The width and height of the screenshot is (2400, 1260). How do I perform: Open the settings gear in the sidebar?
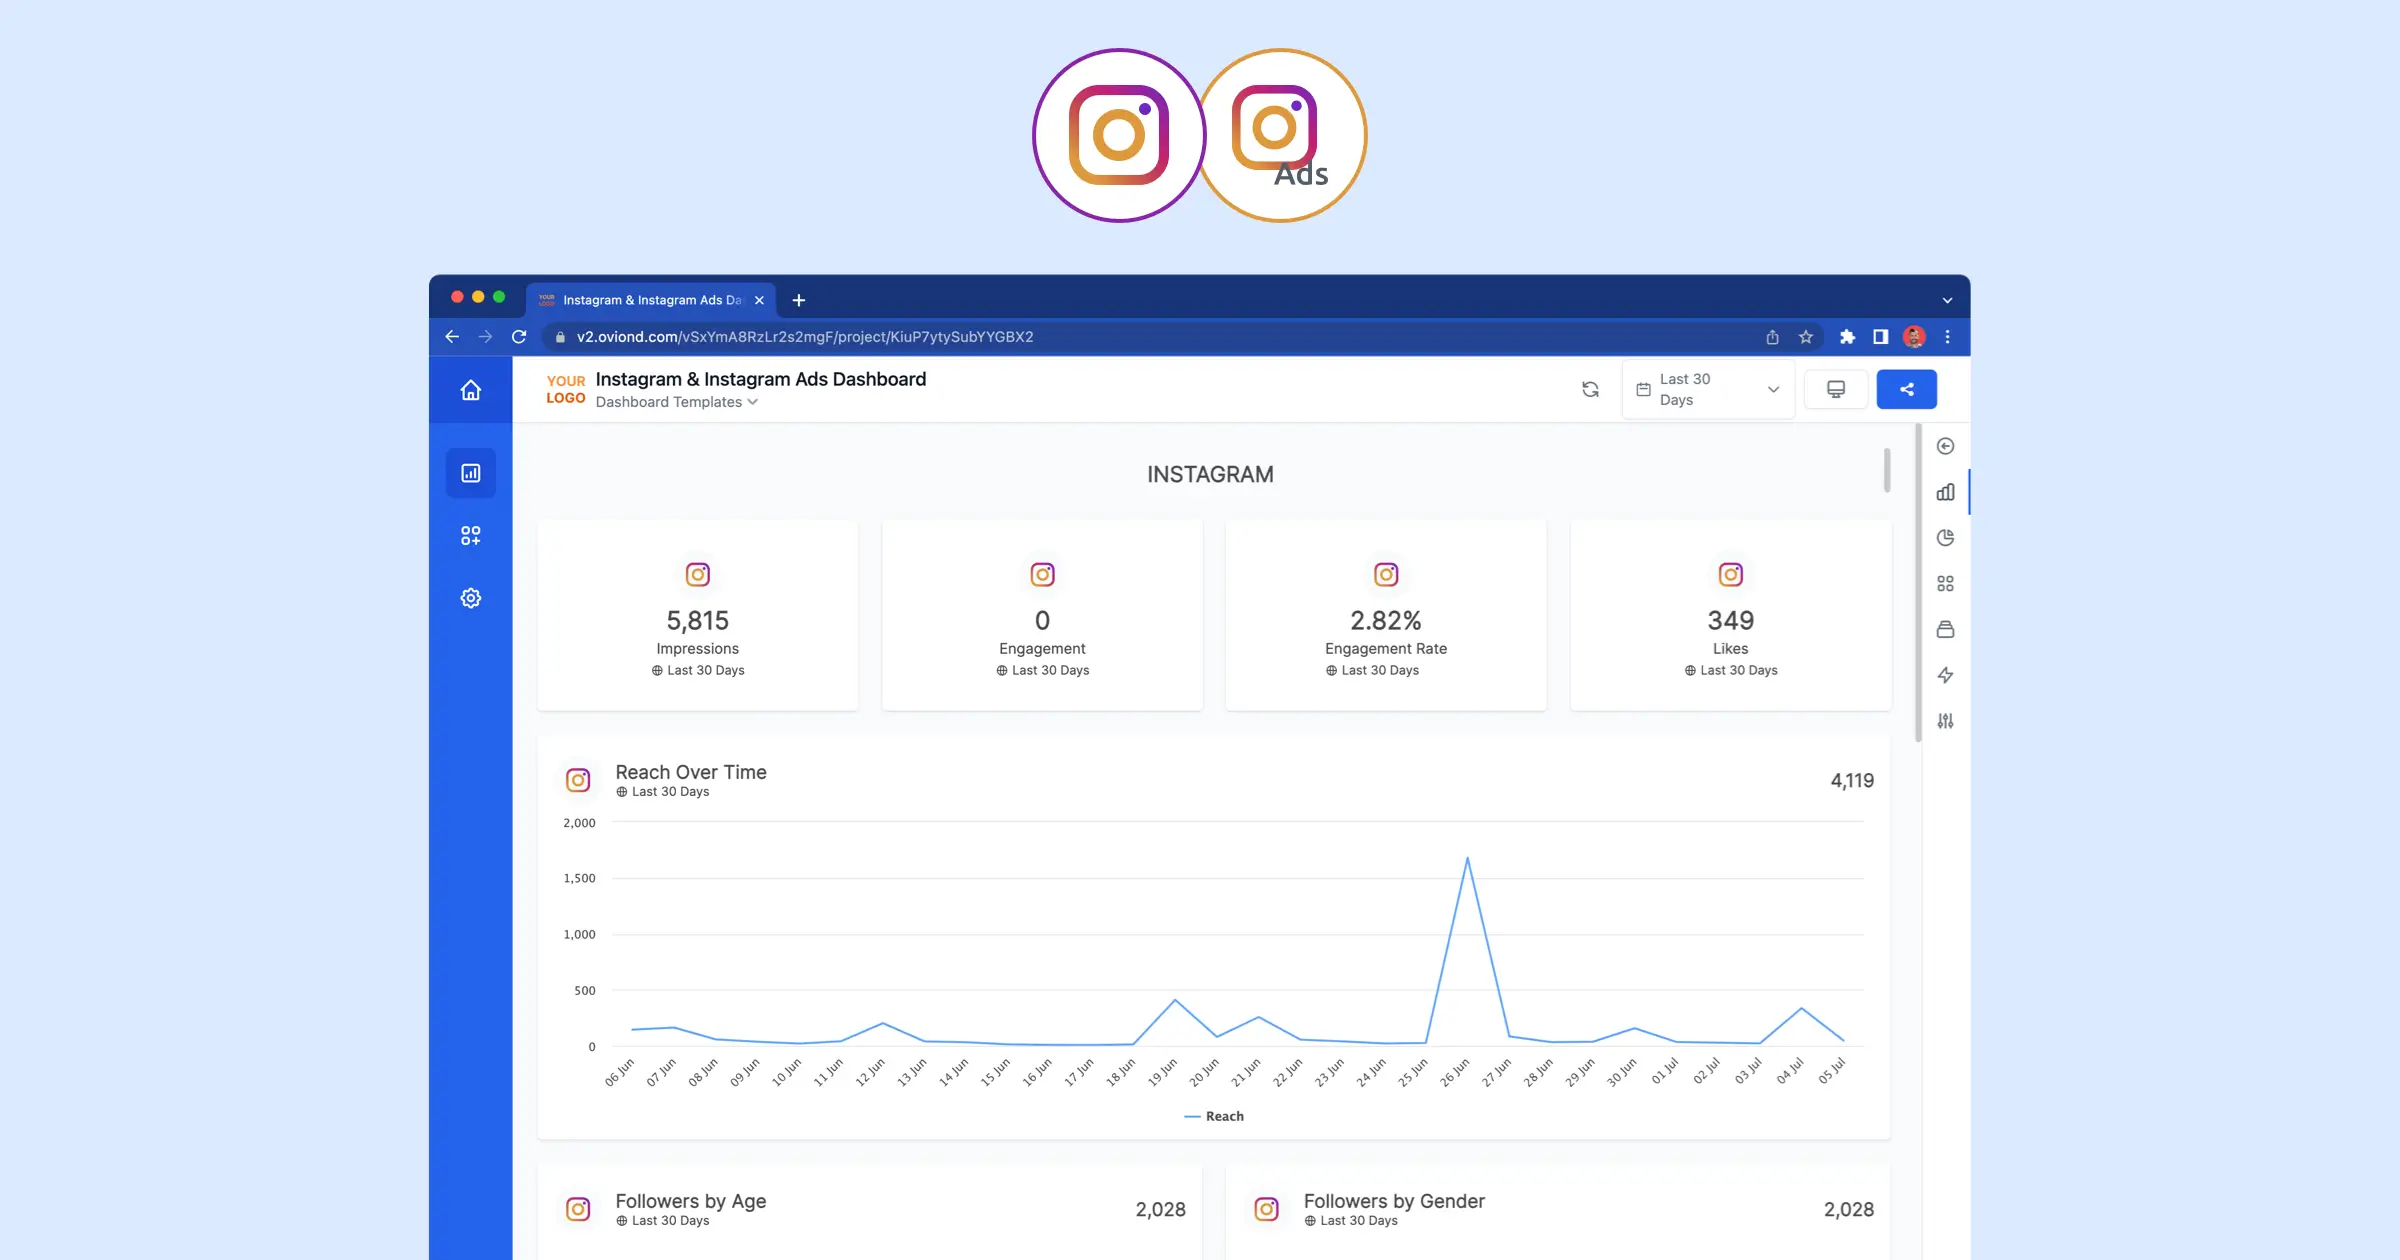(471, 598)
